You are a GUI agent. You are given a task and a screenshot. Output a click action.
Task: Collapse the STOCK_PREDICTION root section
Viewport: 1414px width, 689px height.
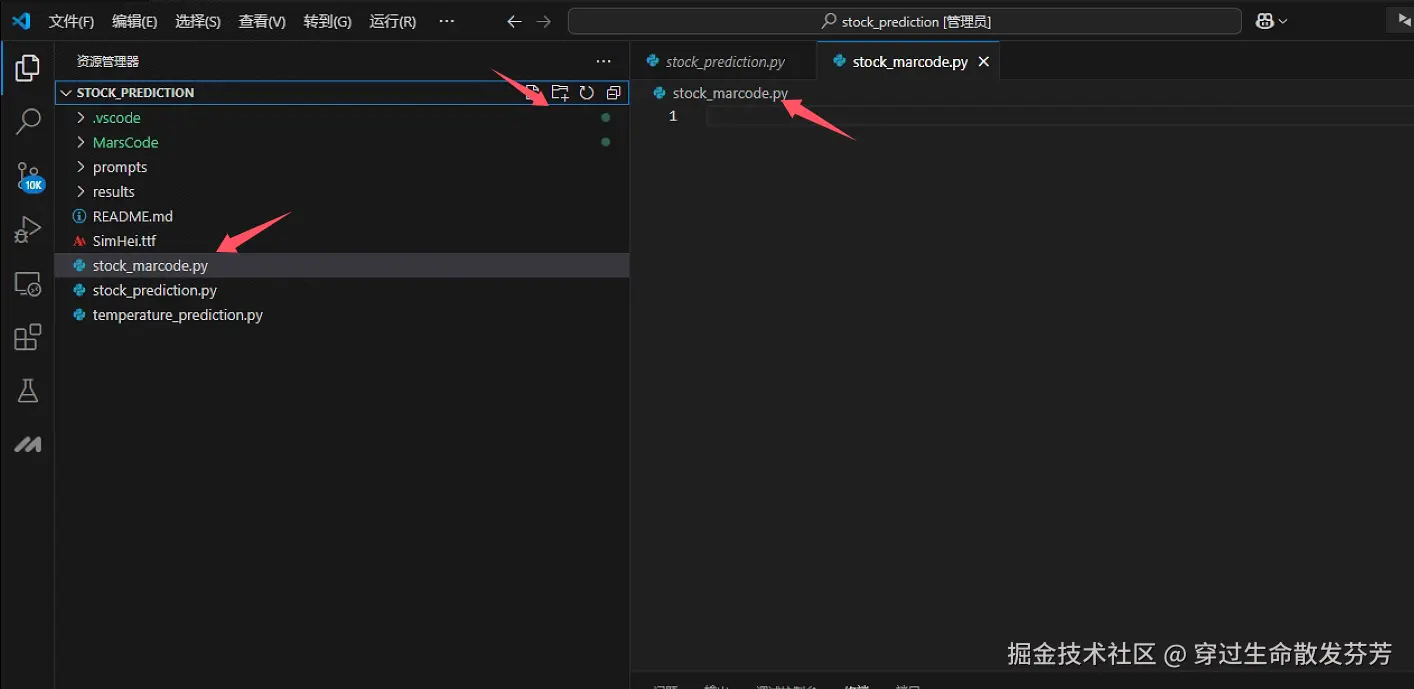(66, 92)
